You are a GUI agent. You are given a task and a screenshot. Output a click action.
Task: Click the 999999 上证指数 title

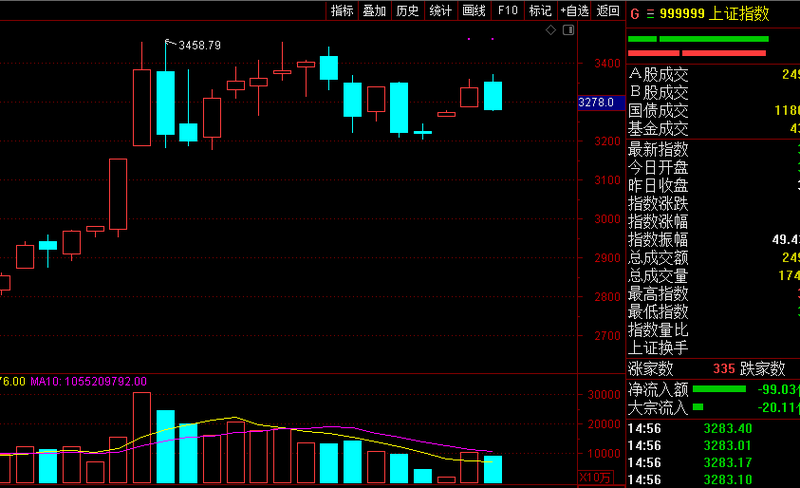click(713, 13)
